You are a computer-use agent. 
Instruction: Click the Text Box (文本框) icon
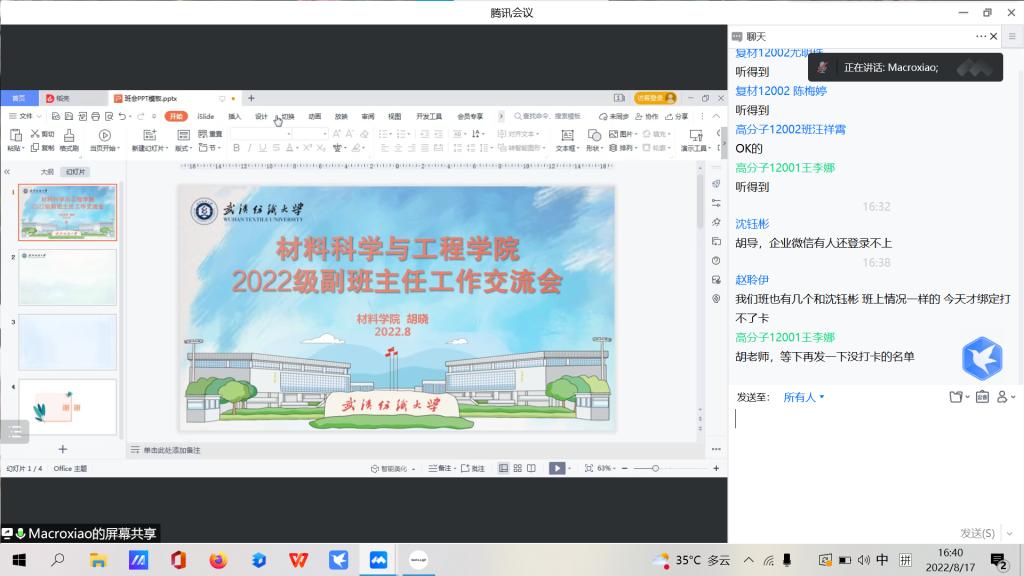[567, 139]
